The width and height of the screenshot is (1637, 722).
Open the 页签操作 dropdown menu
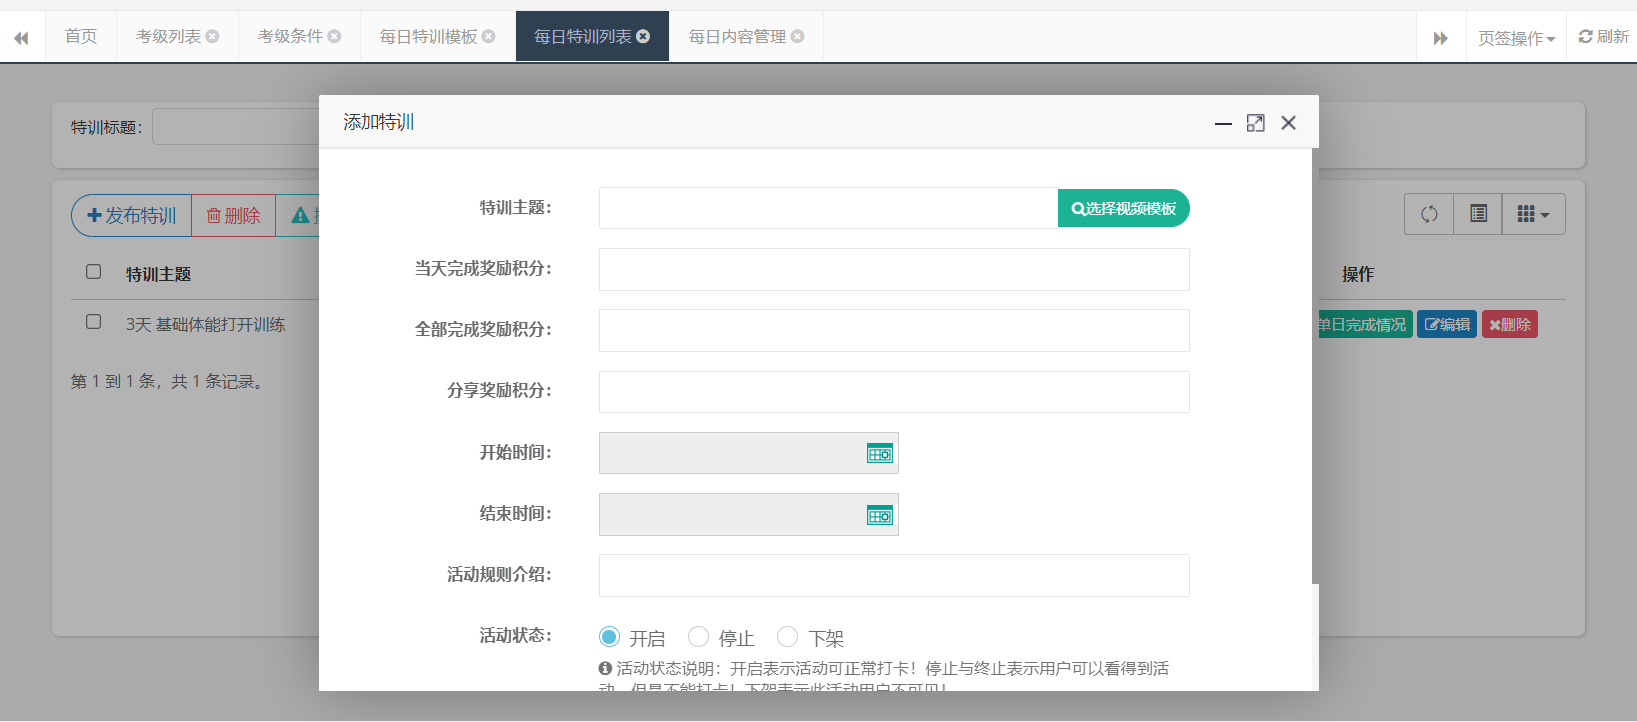(x=1516, y=38)
